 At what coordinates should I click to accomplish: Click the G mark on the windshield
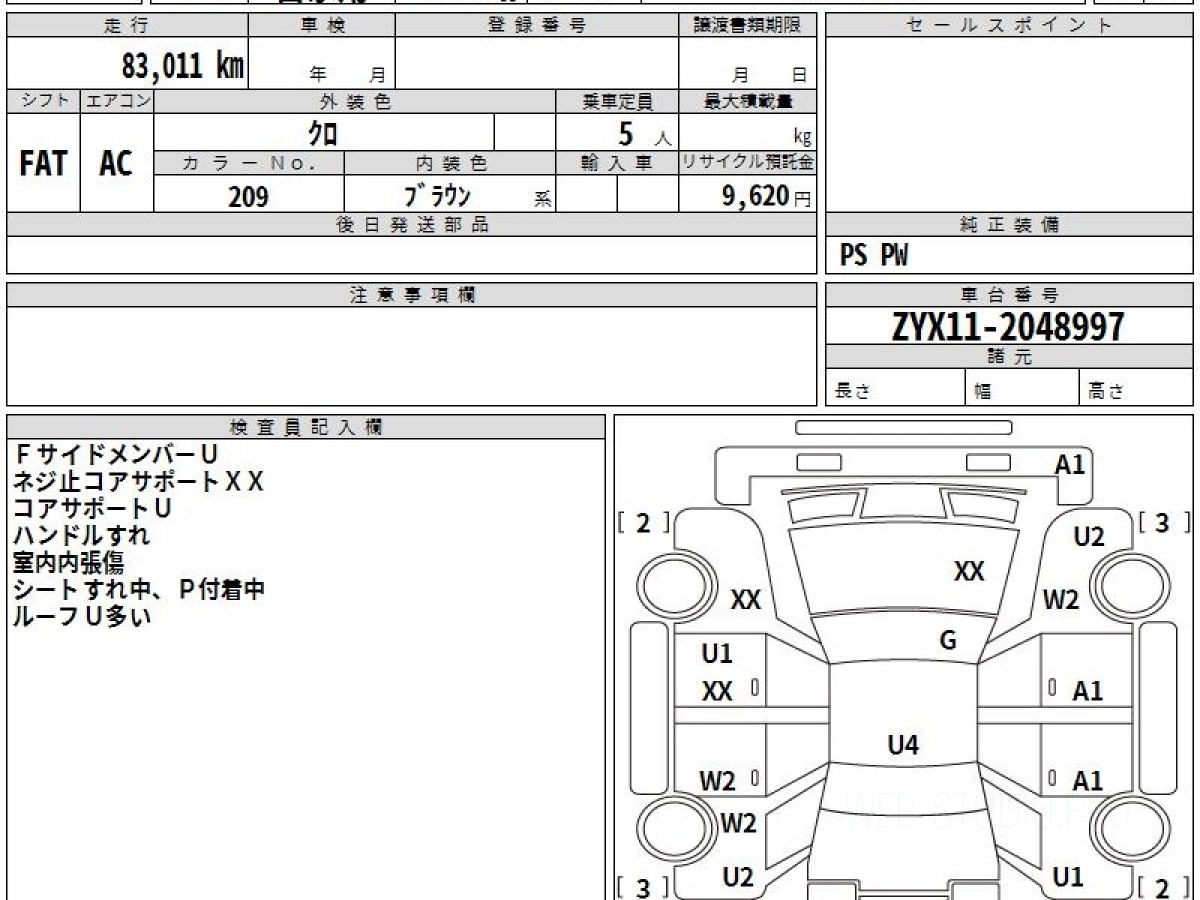click(x=948, y=641)
